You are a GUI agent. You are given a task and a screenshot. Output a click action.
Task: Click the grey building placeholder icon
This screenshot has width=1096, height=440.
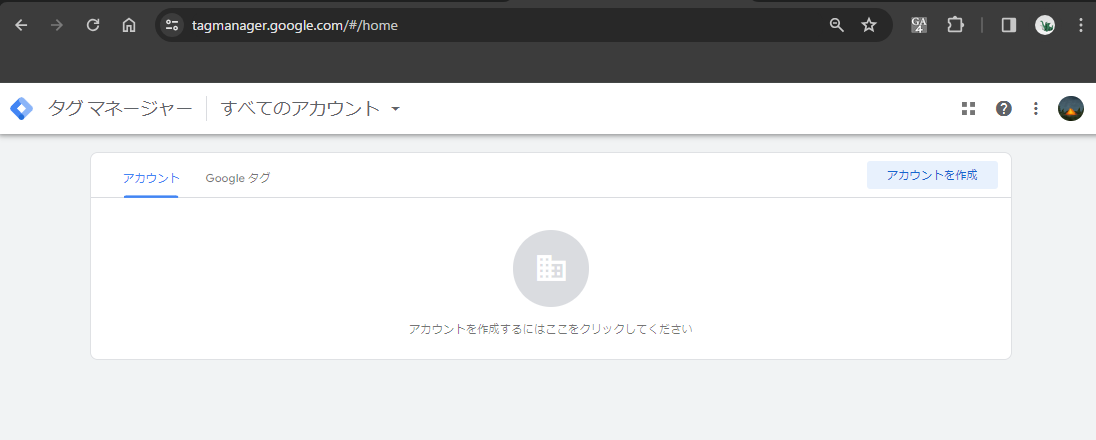[551, 269]
